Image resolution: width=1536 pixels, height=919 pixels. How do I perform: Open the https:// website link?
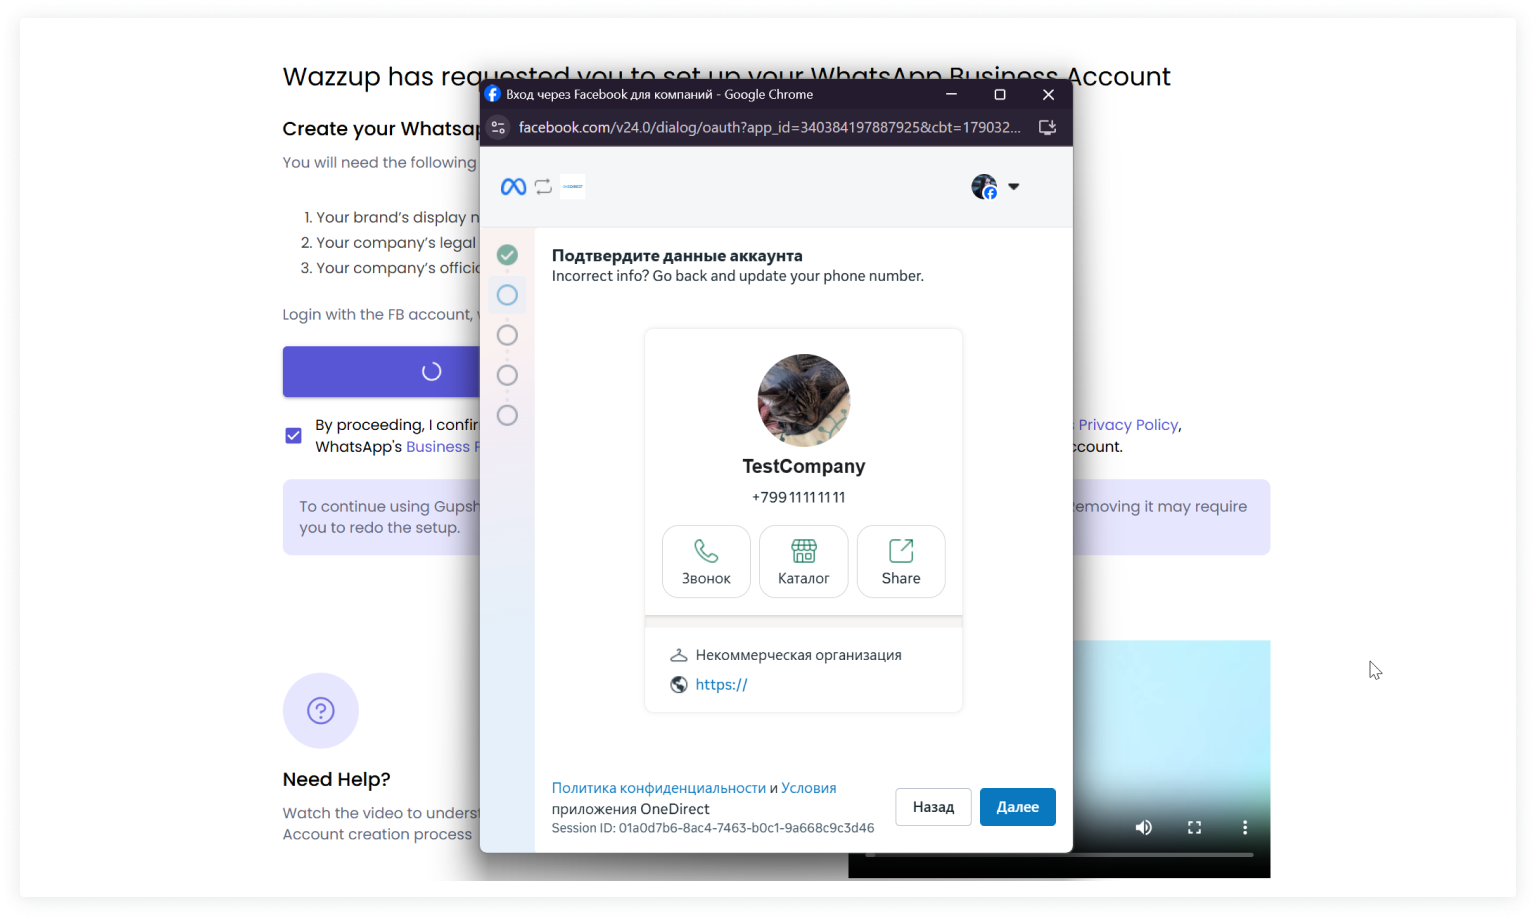pyautogui.click(x=722, y=685)
